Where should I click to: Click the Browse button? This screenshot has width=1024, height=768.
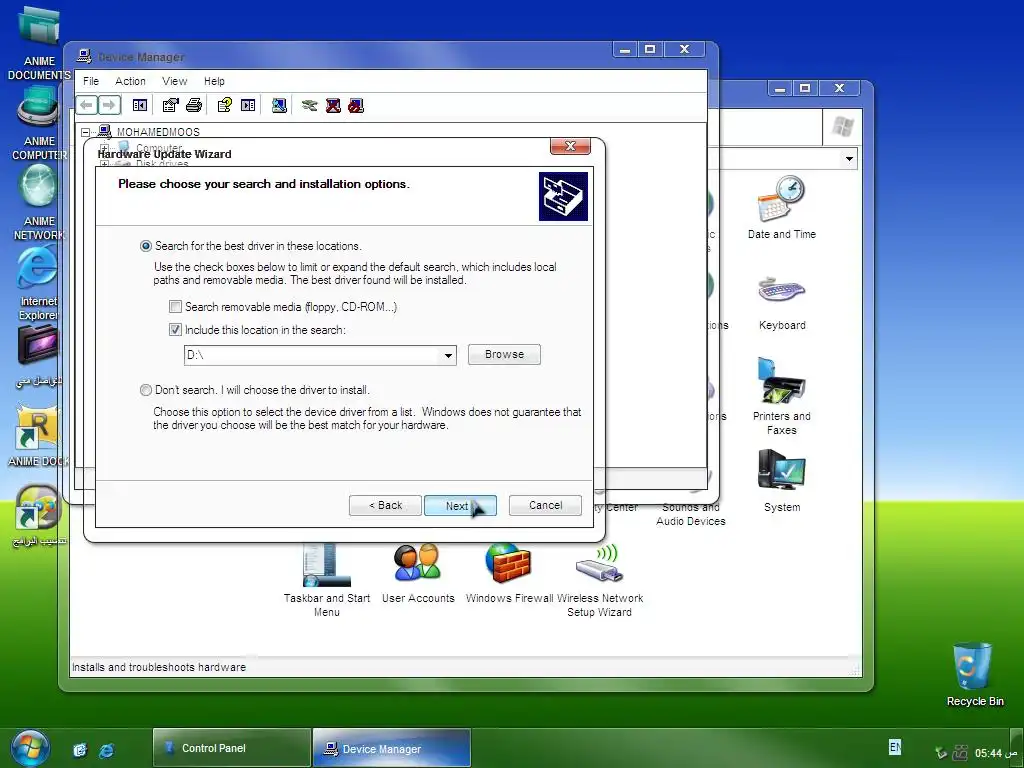tap(504, 354)
